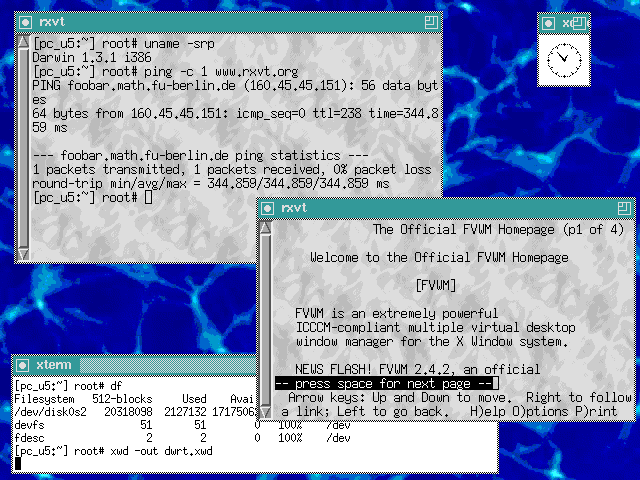Click '64 bytes from 160.45.45.151' line
Screen dimensions: 640x480
click(x=236, y=113)
